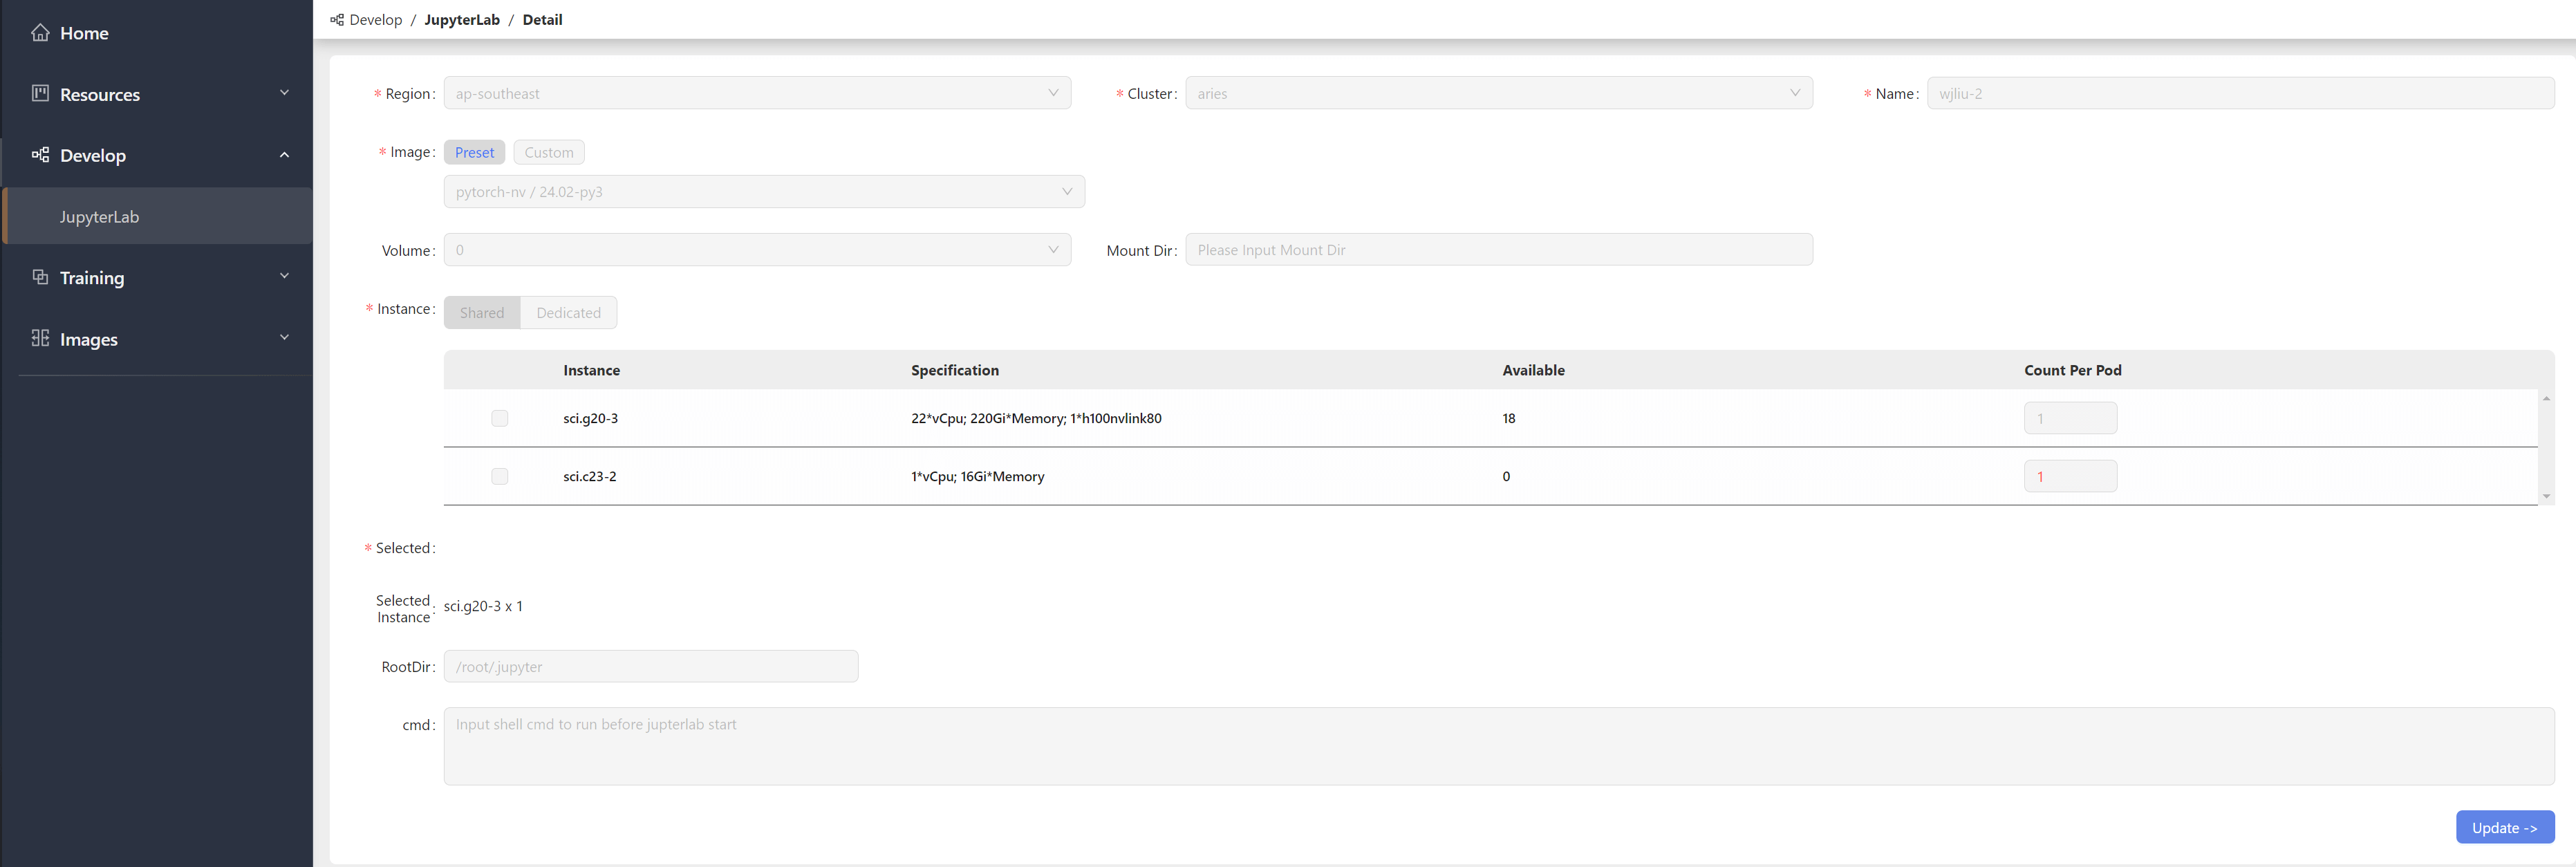Click the Count Per Pod column header

click(2073, 370)
